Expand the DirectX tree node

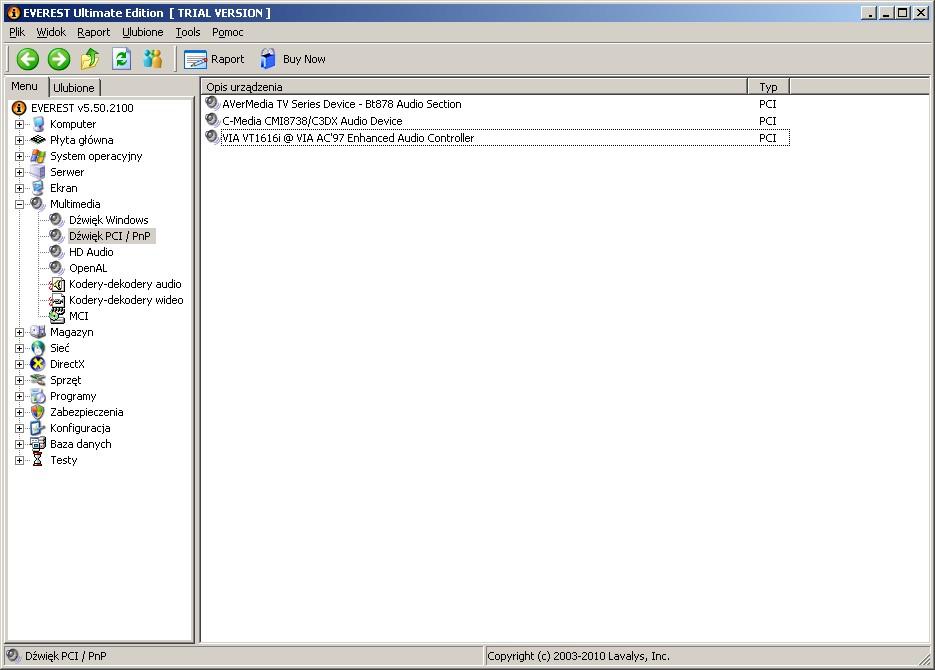(19, 364)
